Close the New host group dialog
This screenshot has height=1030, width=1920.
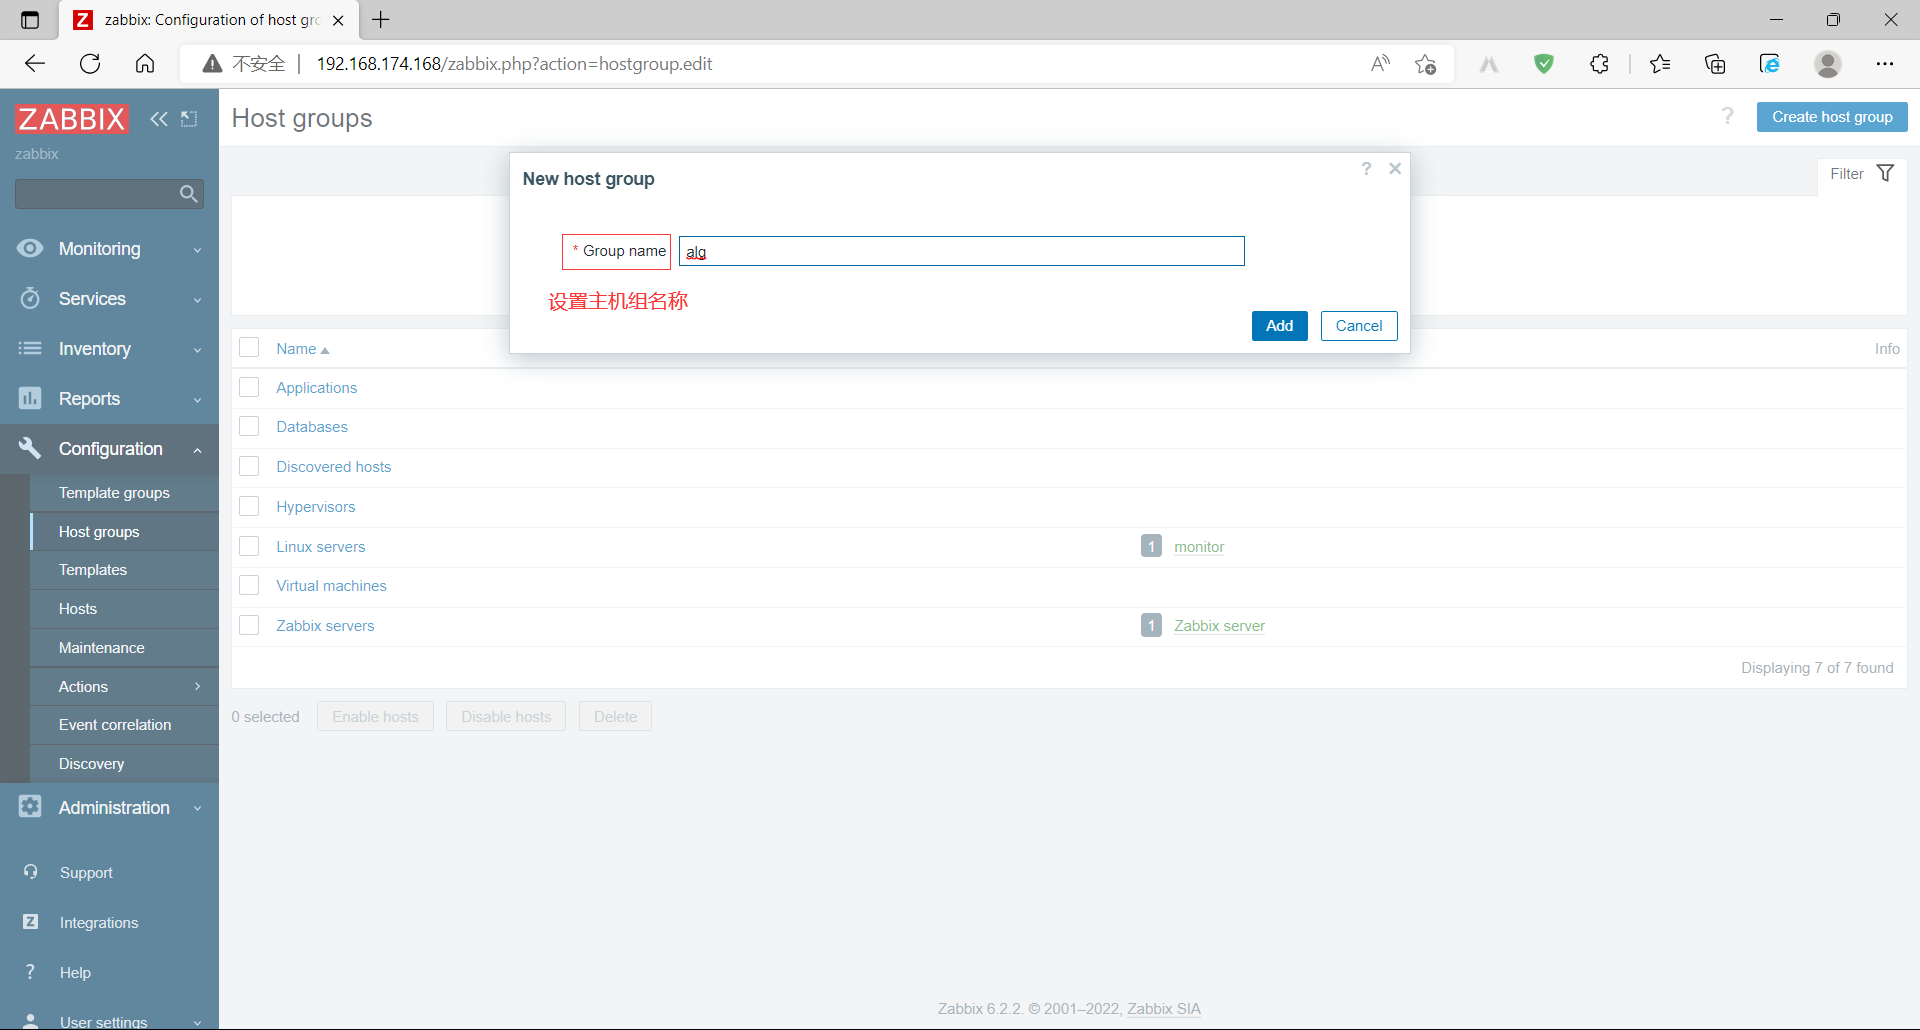1395,168
